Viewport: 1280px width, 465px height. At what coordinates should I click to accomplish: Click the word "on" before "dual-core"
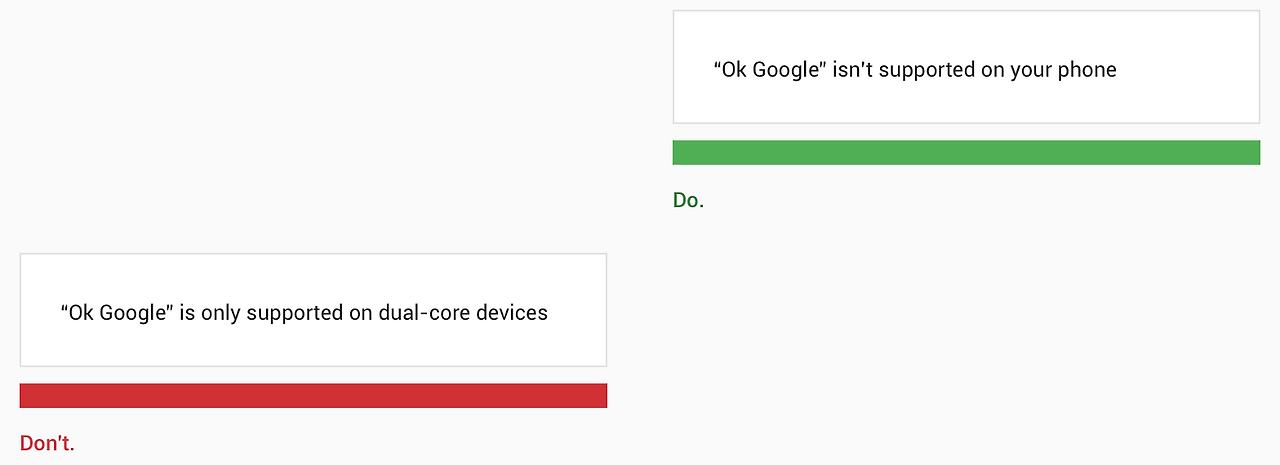[361, 313]
